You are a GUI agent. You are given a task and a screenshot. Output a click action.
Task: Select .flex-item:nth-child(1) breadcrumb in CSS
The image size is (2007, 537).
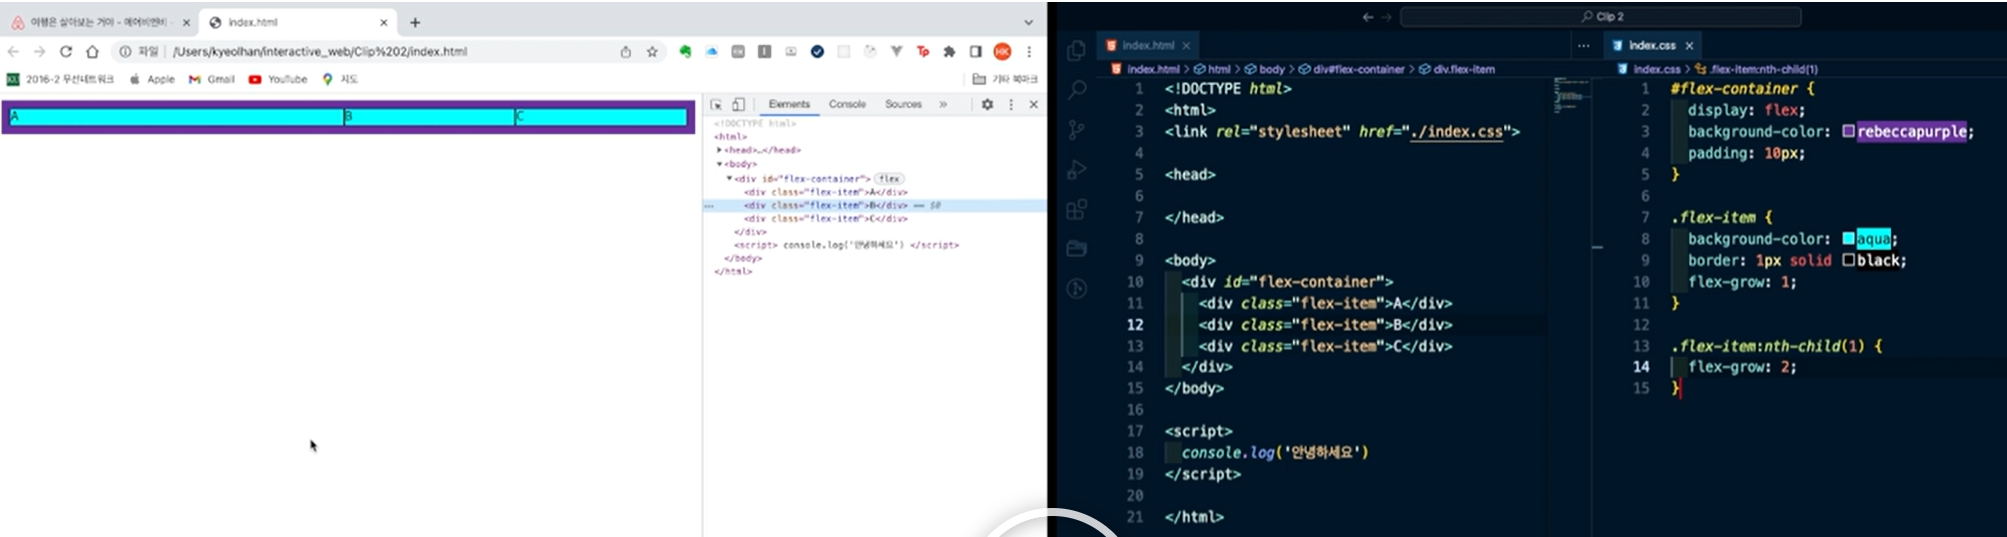tap(1756, 69)
